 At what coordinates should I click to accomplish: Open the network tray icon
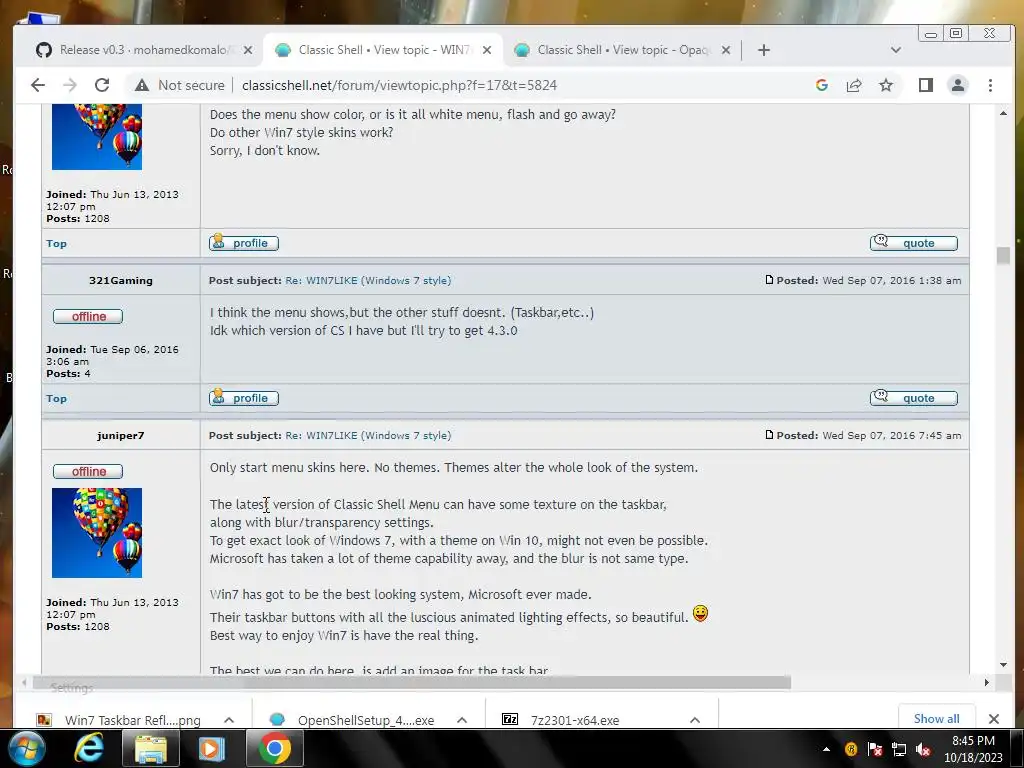pyautogui.click(x=899, y=749)
